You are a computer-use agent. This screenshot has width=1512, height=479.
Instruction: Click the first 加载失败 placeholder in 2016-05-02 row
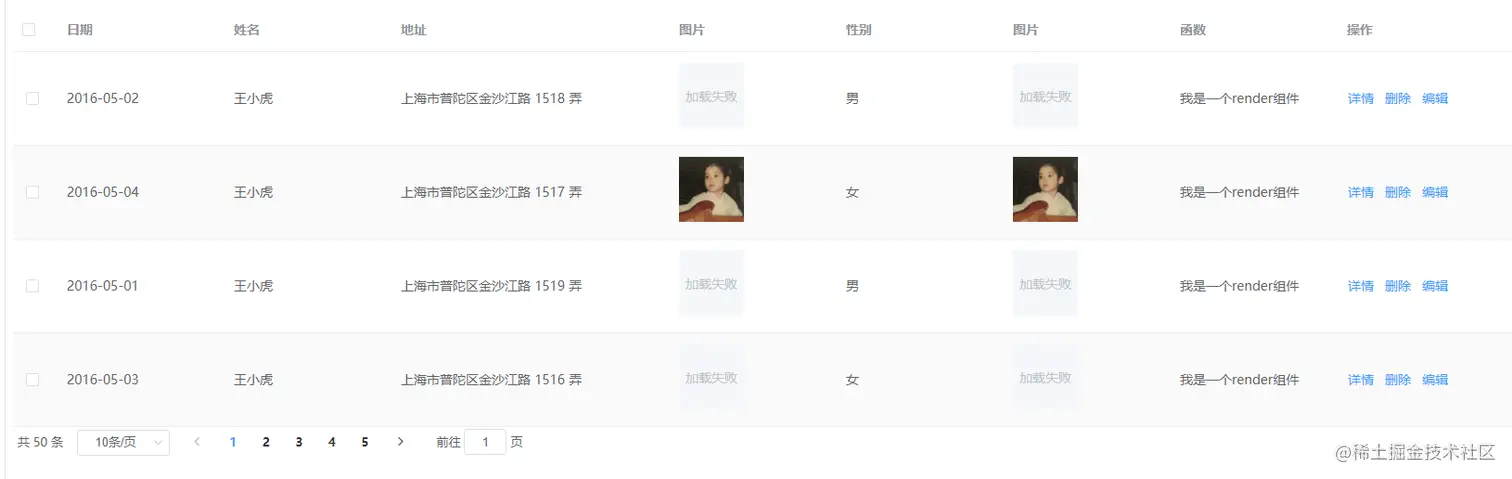[711, 96]
